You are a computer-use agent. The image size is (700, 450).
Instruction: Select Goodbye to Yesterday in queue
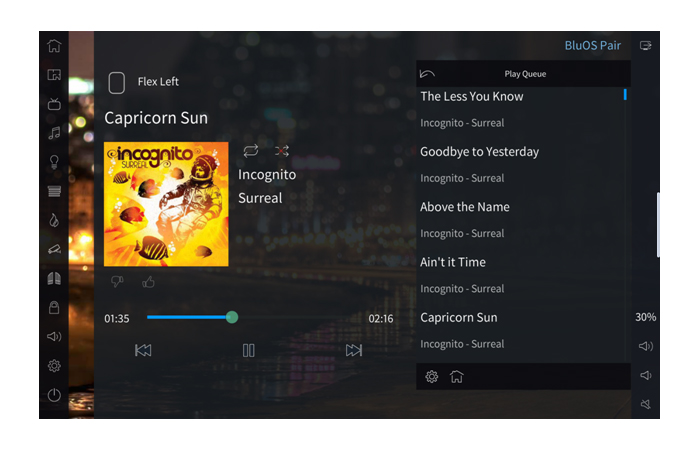pyautogui.click(x=521, y=164)
